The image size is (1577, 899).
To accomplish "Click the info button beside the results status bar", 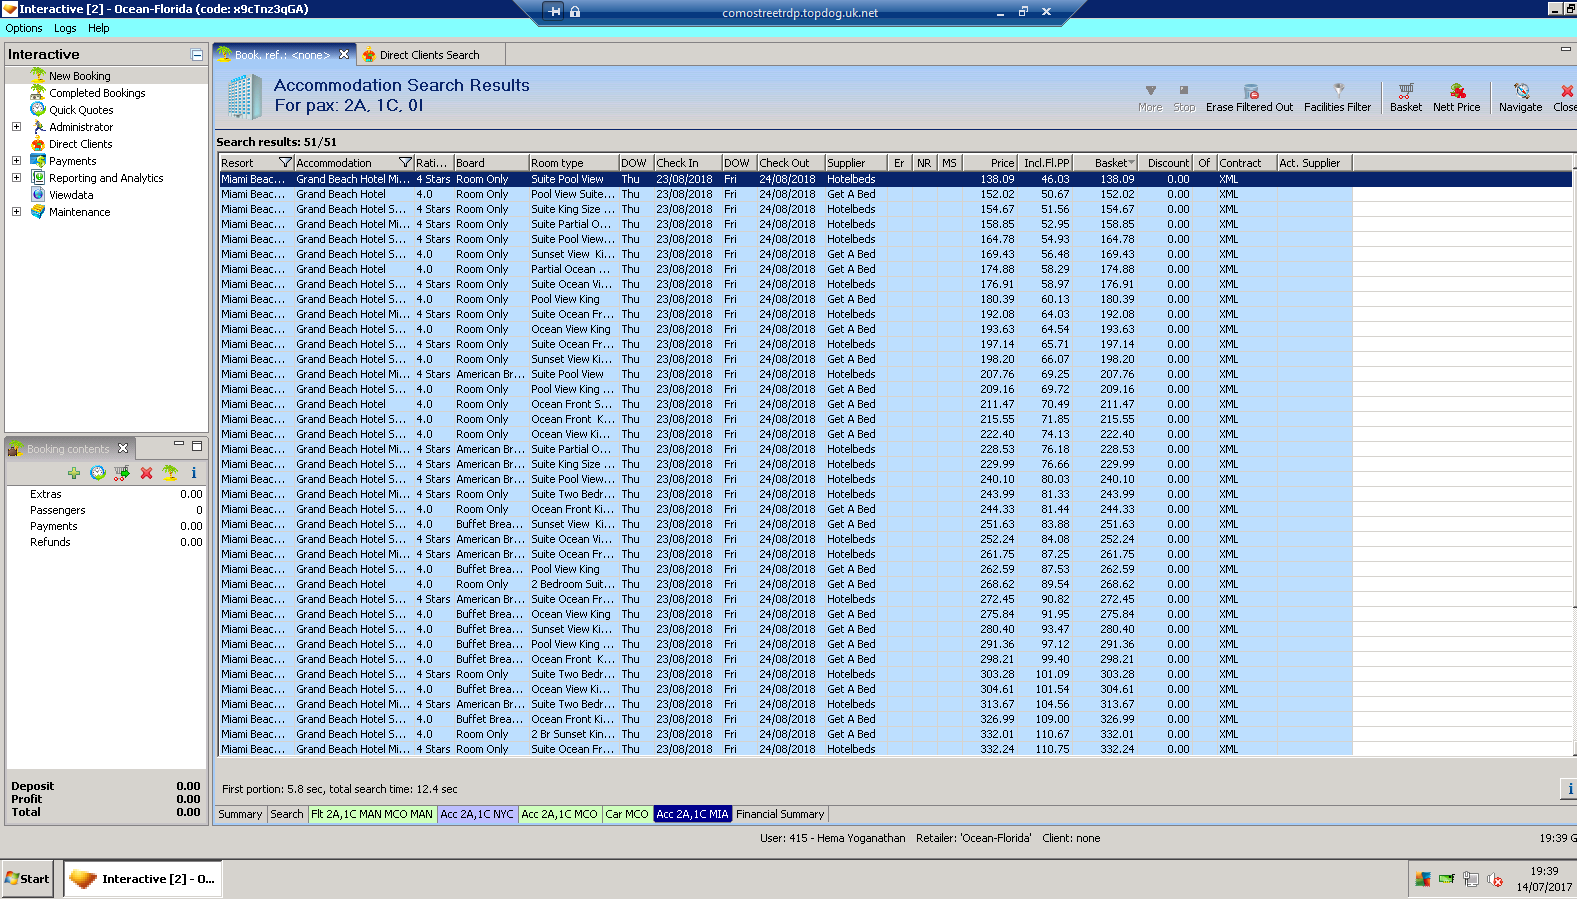I will click(x=1569, y=788).
